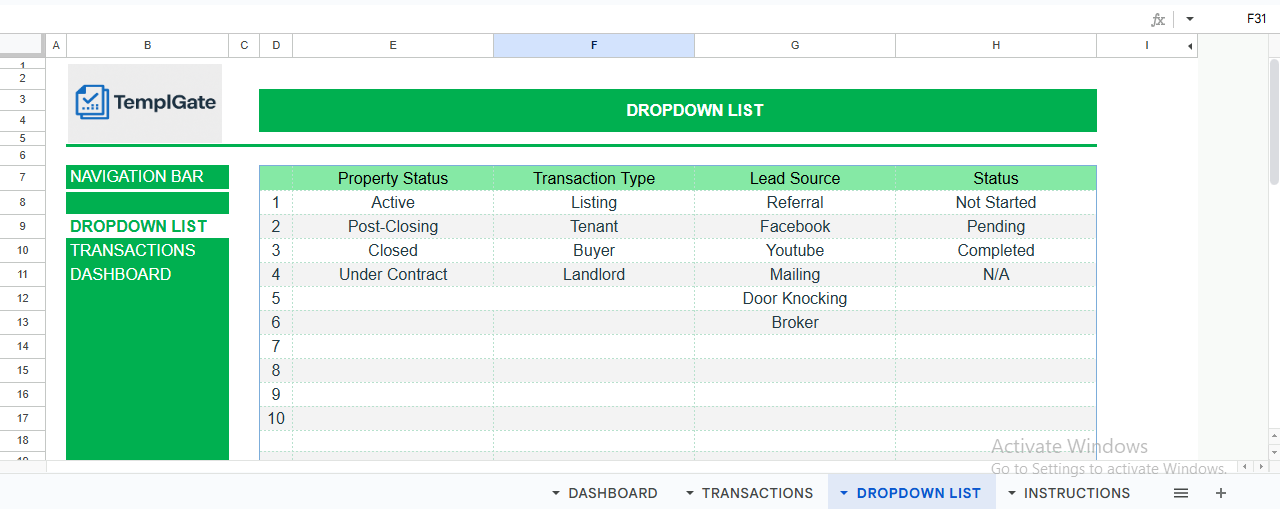Viewport: 1280px width, 509px height.
Task: Select the Broker cell
Action: point(795,322)
